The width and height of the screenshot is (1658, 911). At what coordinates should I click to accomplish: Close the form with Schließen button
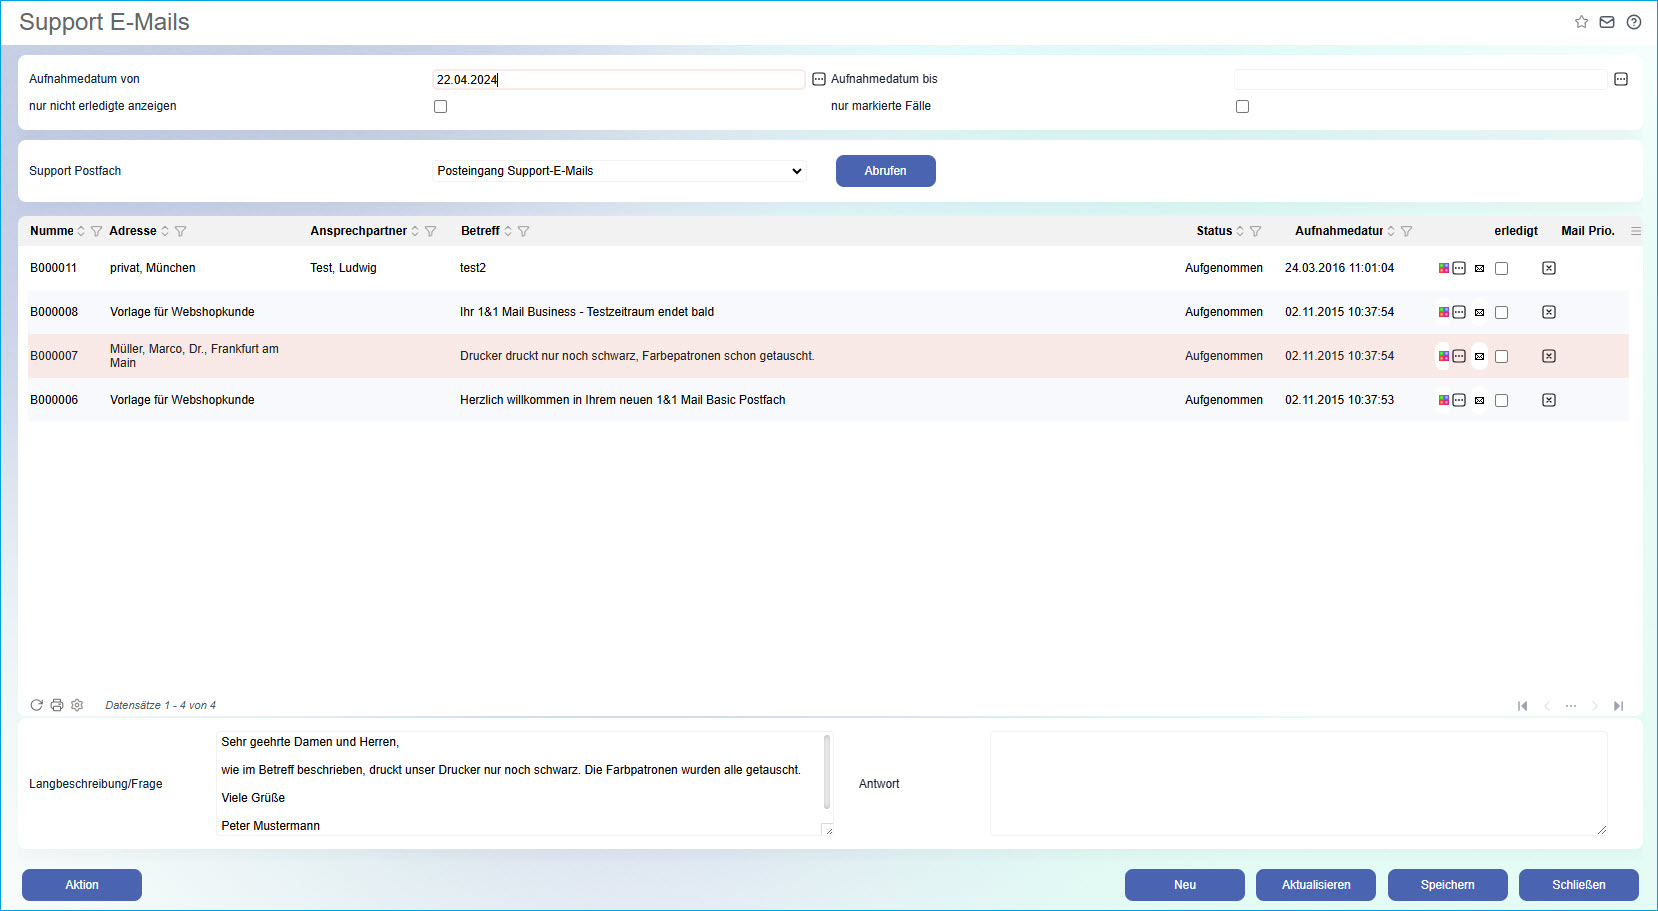(1579, 885)
